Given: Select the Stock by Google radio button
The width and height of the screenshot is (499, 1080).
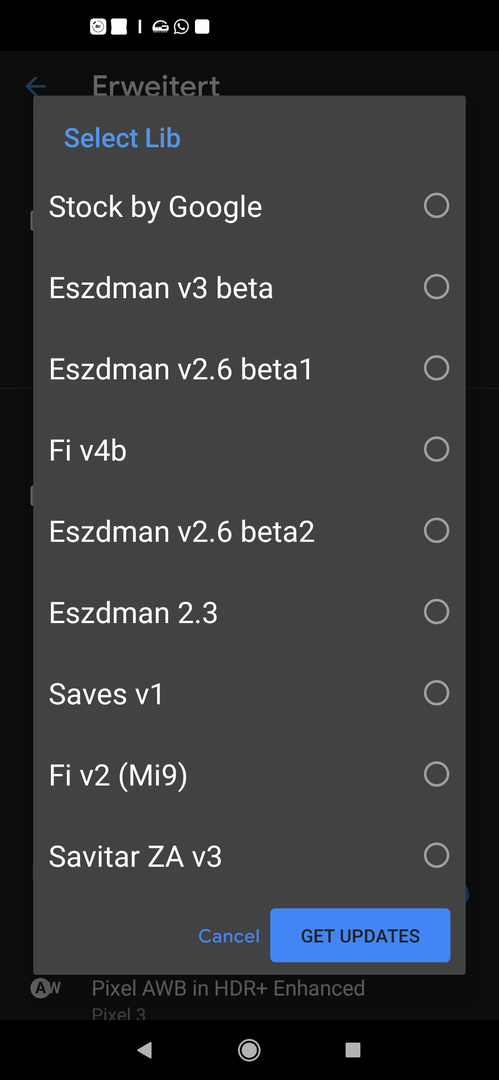Looking at the screenshot, I should 436,206.
